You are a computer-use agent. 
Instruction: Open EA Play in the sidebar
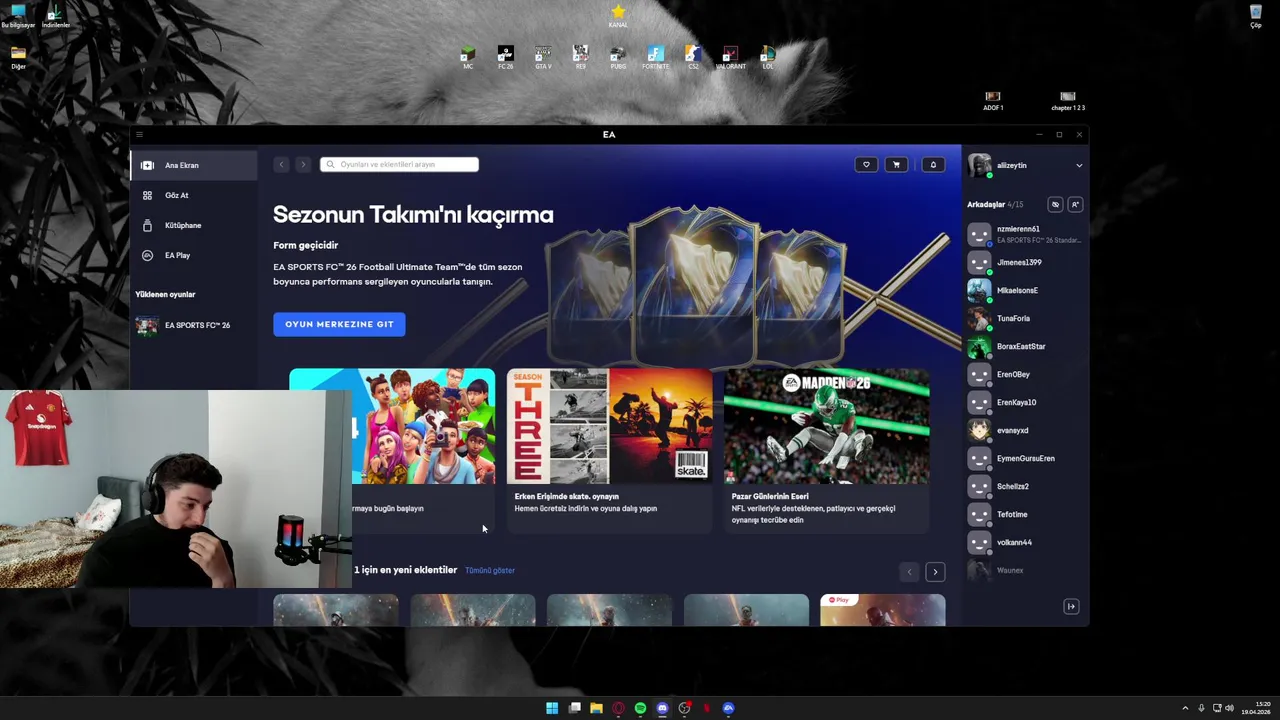[x=194, y=255]
